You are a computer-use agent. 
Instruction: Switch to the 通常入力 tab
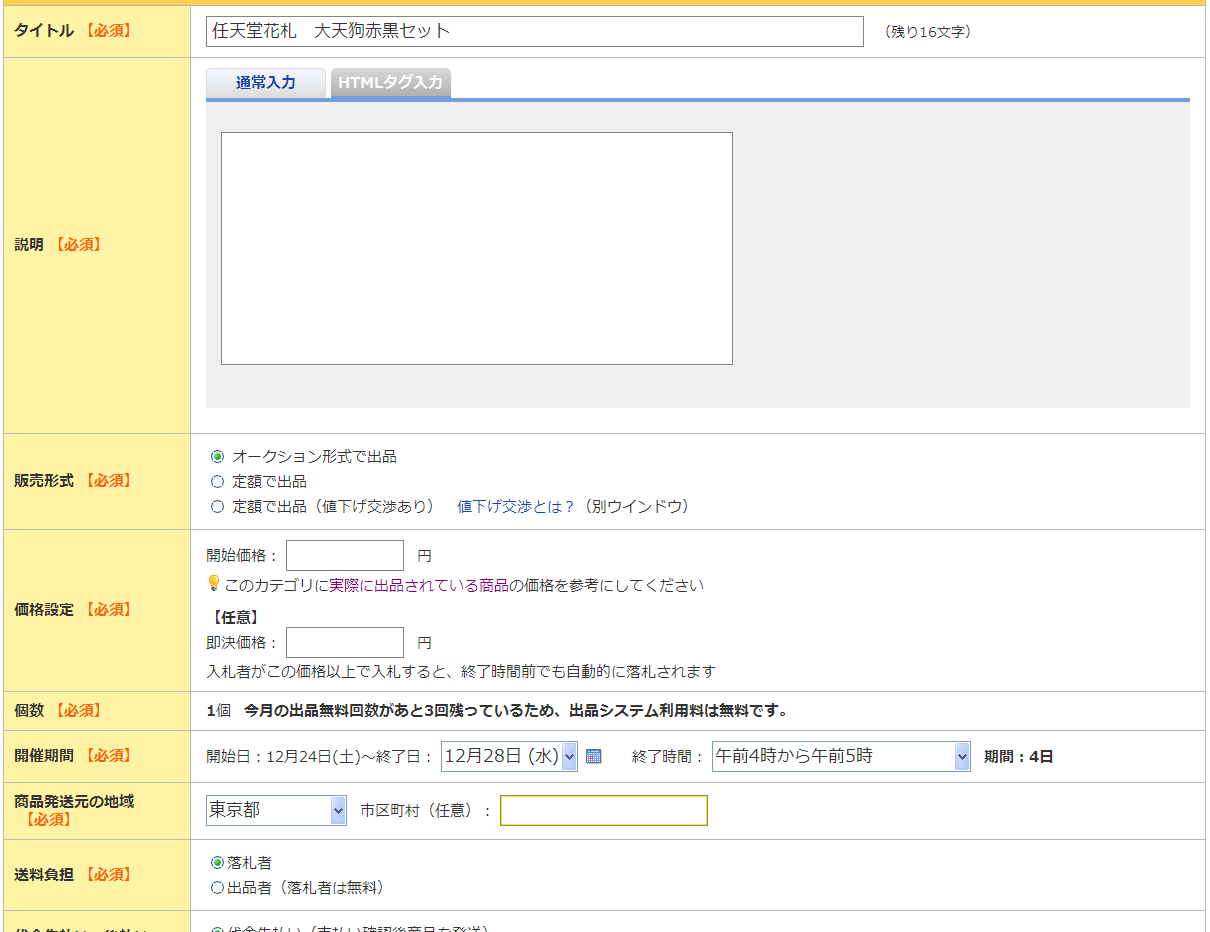coord(266,83)
